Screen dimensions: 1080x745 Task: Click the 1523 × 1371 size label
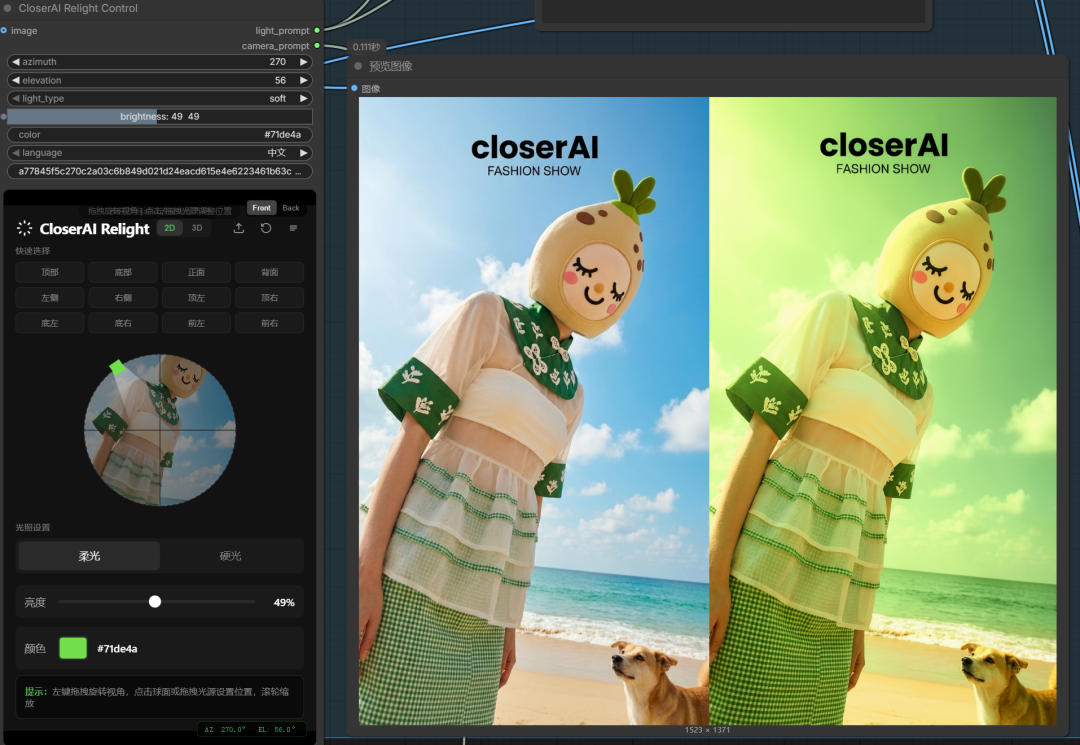click(707, 730)
